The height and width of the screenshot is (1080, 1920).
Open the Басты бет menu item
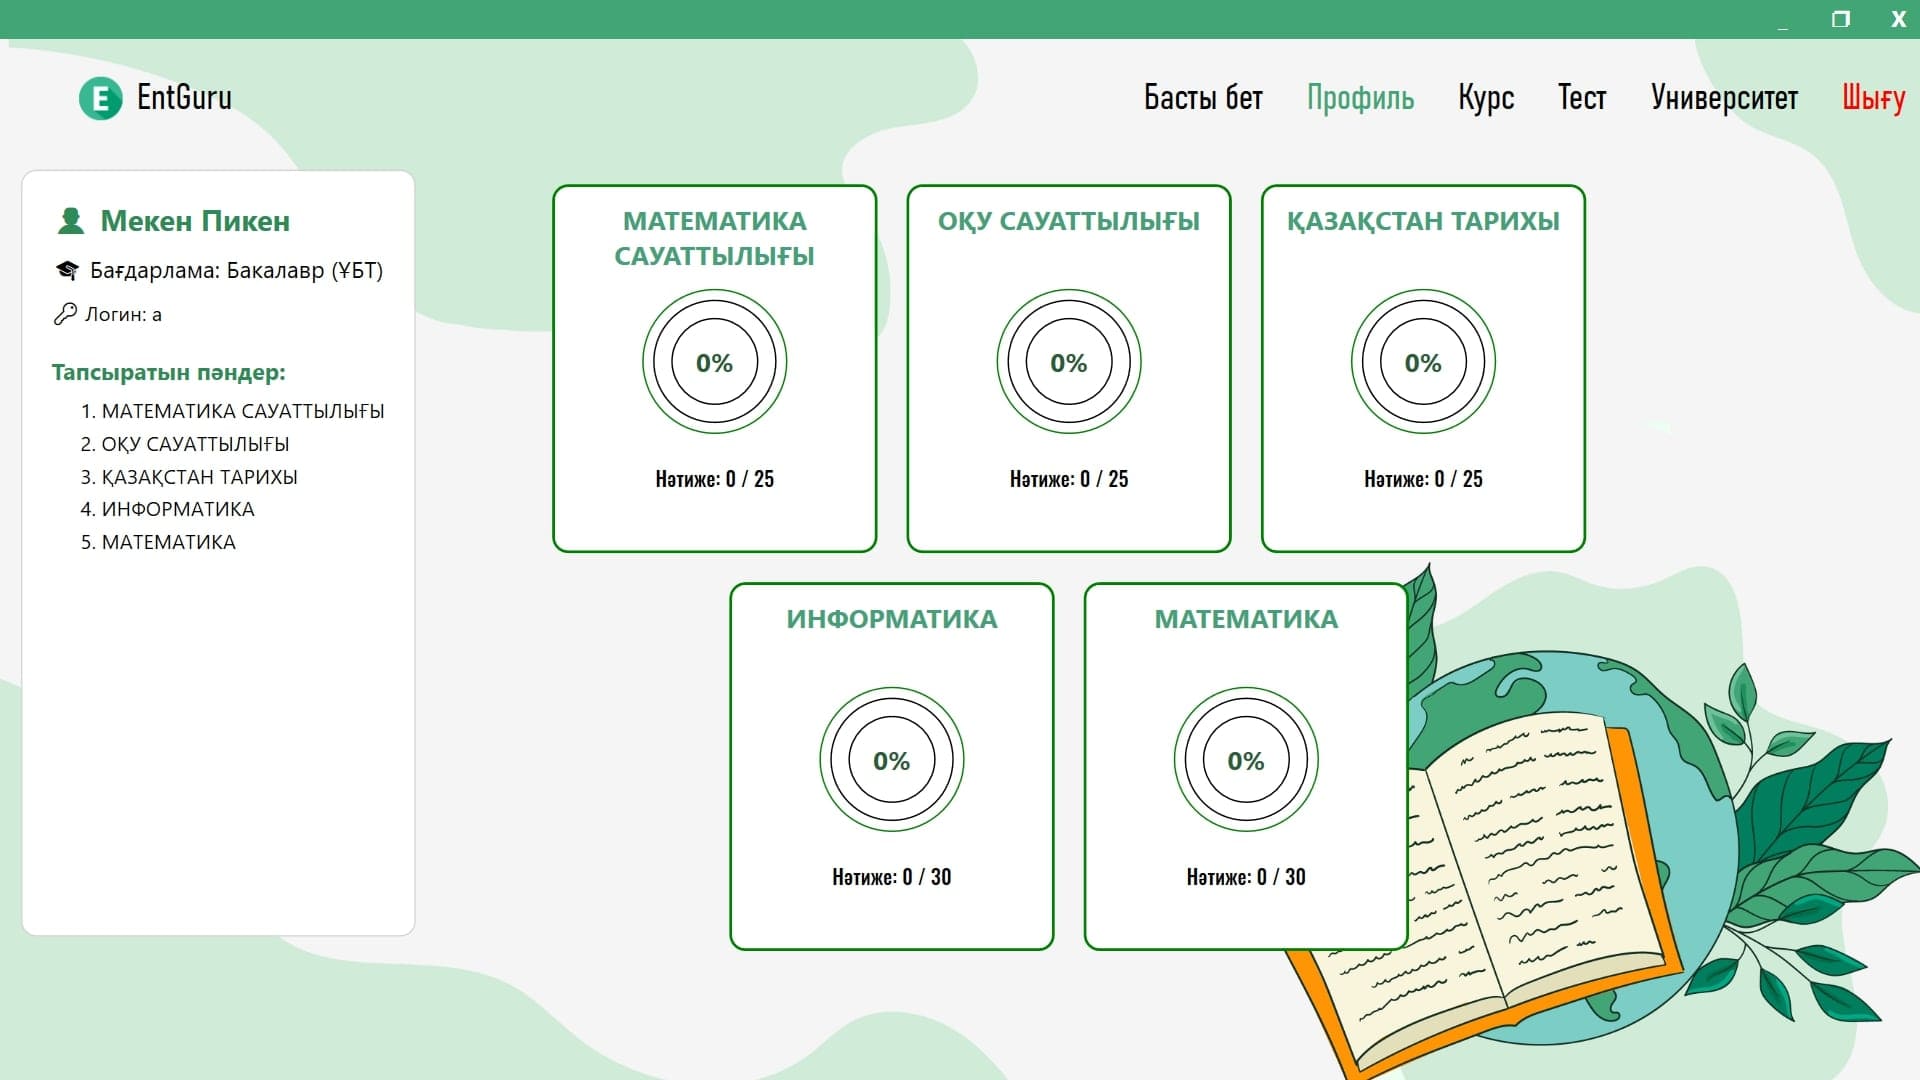[x=1203, y=98]
